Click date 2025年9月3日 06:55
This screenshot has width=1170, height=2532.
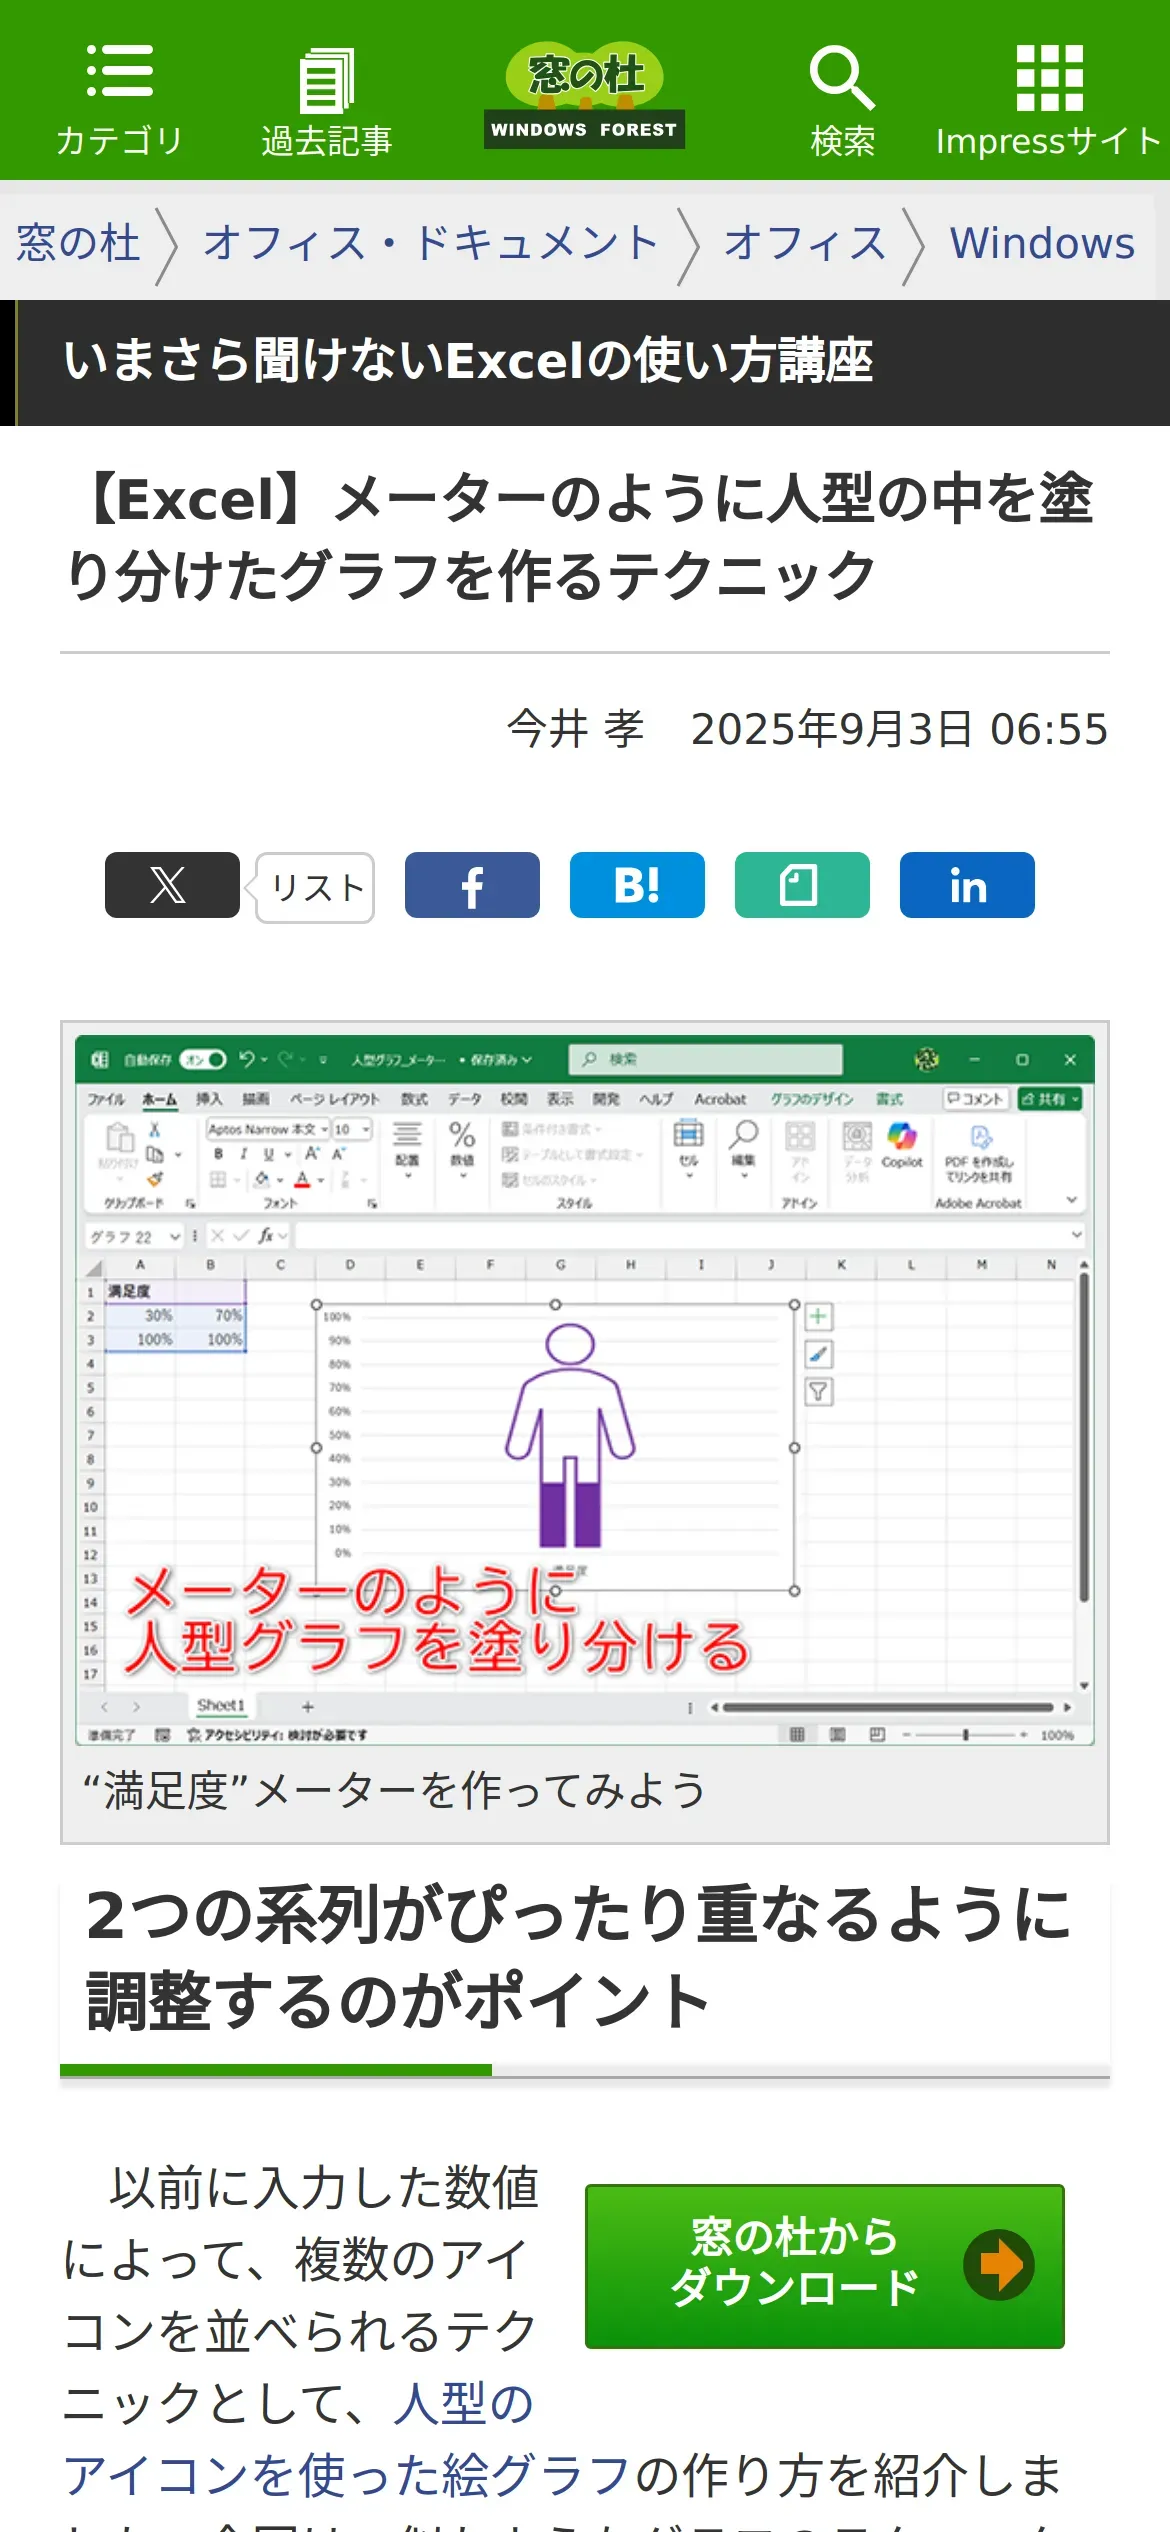[899, 729]
